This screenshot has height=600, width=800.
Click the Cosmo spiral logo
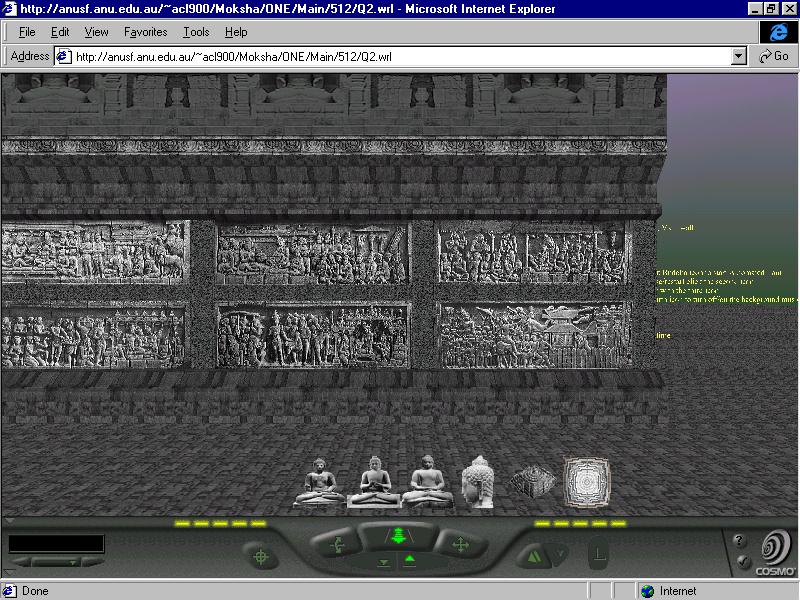774,549
